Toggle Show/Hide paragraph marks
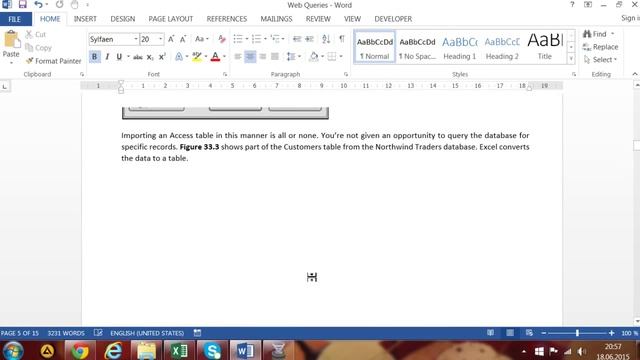 pyautogui.click(x=342, y=39)
